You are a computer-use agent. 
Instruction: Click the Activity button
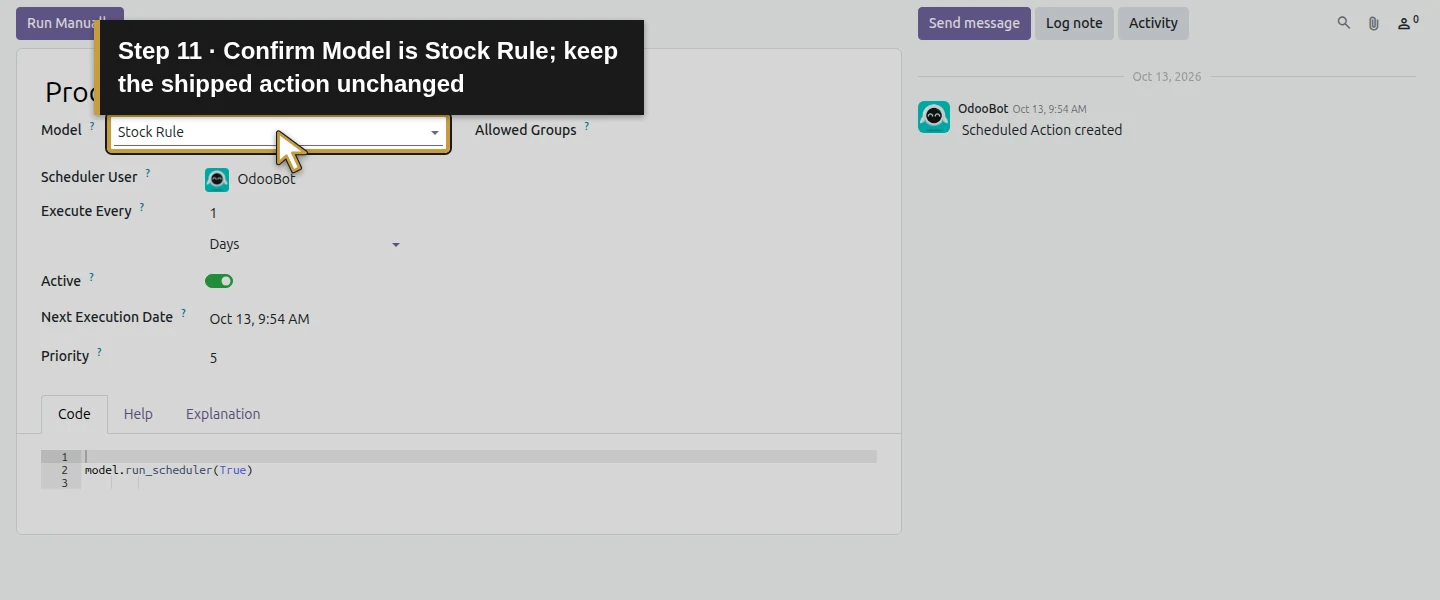point(1153,23)
